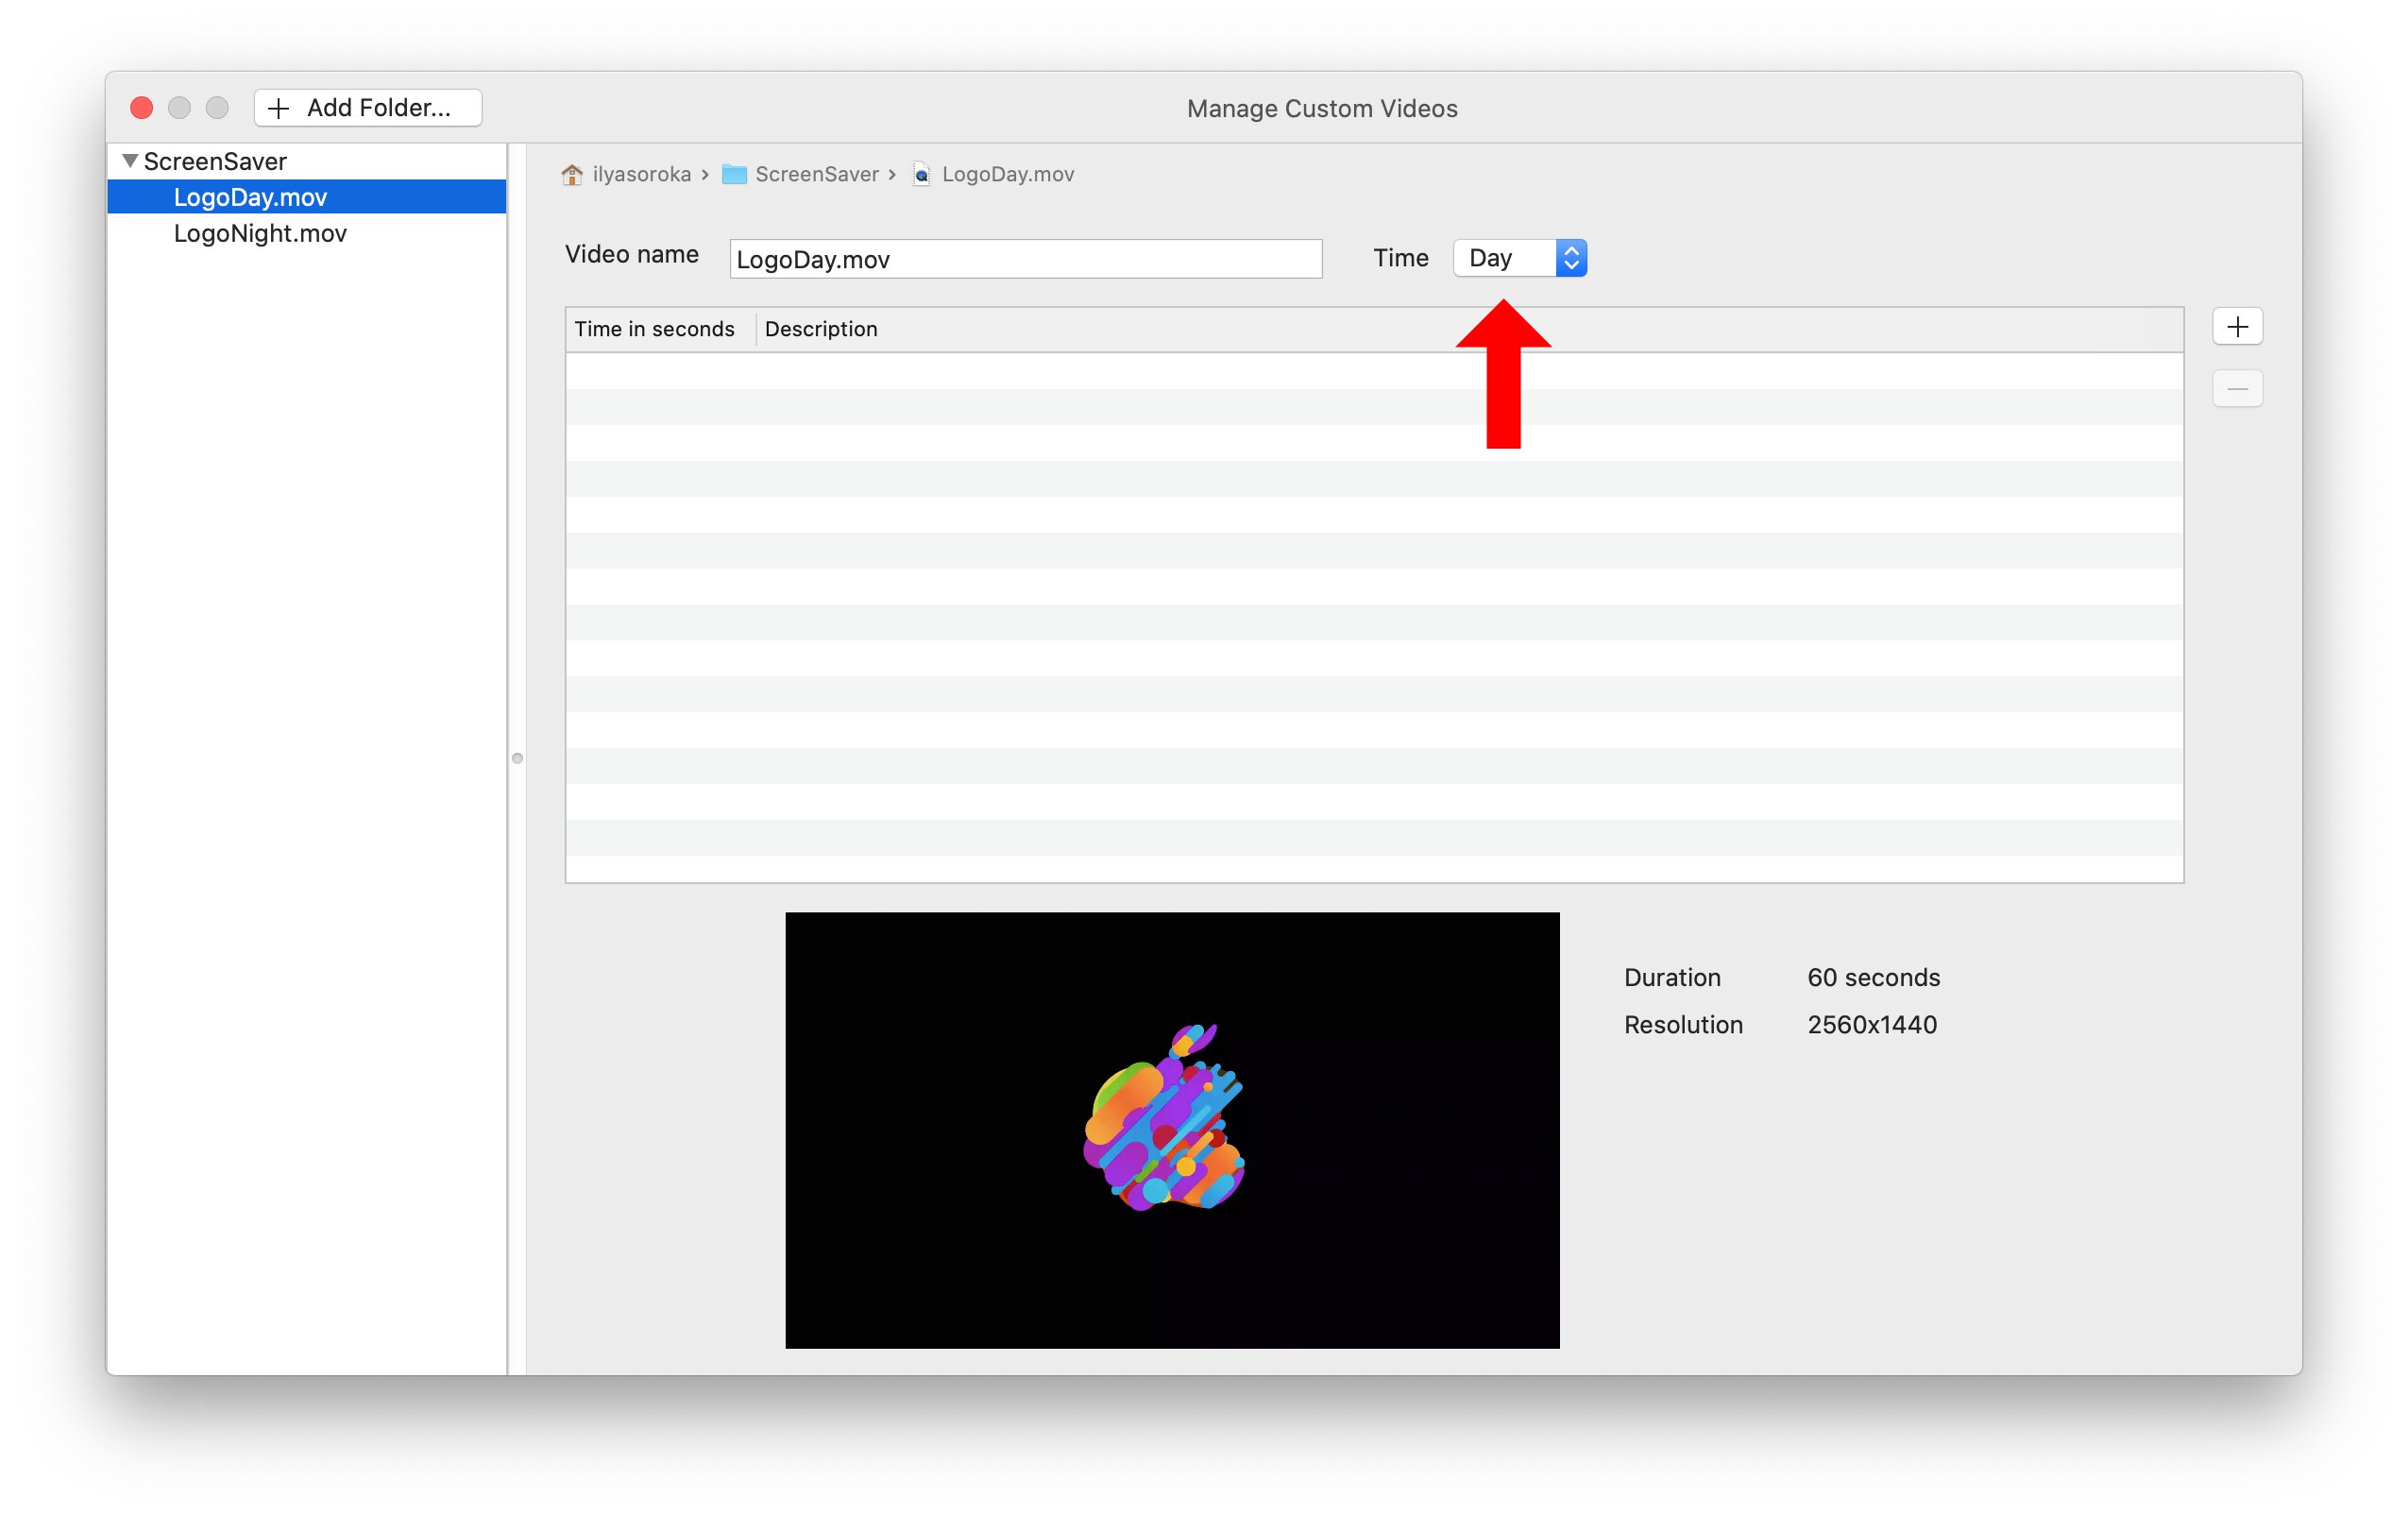
Task: Click the home icon in the path bar
Action: (572, 175)
